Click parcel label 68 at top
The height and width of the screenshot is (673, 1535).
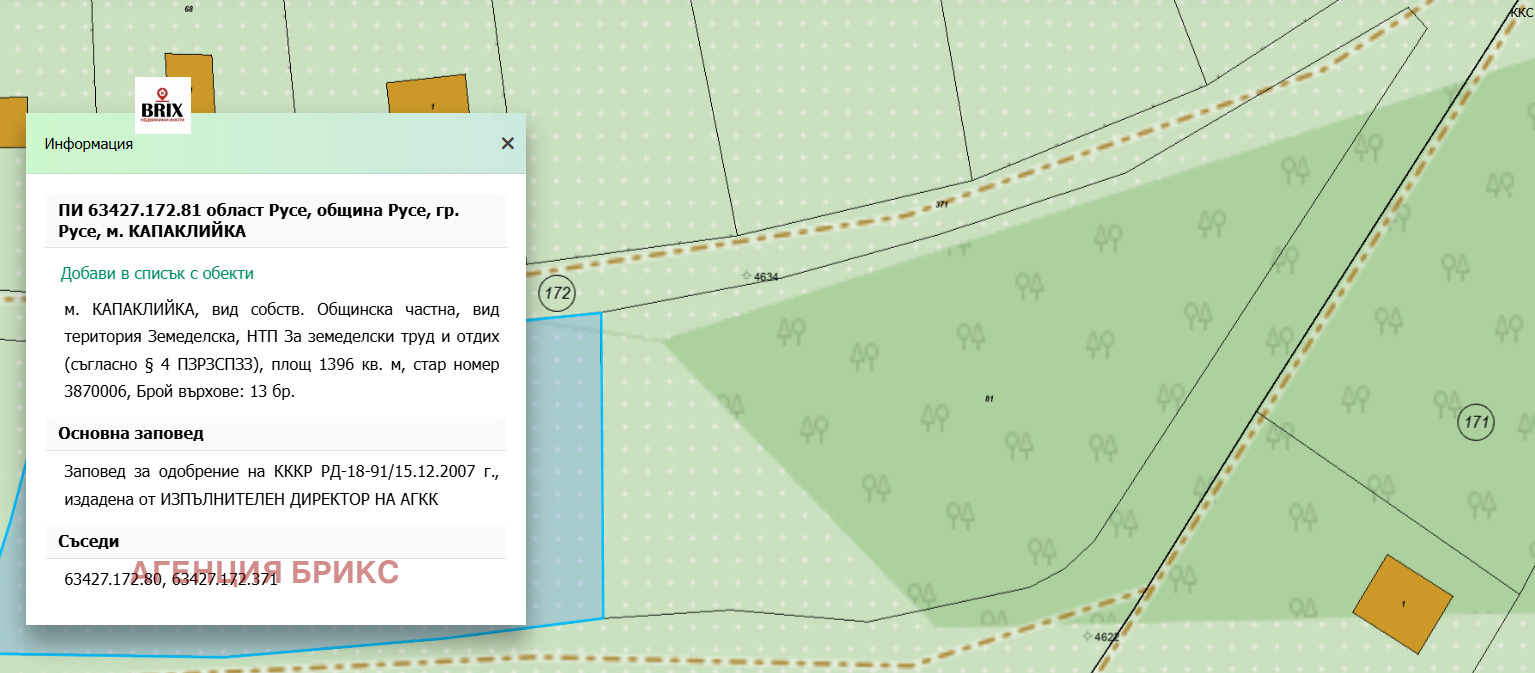point(189,8)
